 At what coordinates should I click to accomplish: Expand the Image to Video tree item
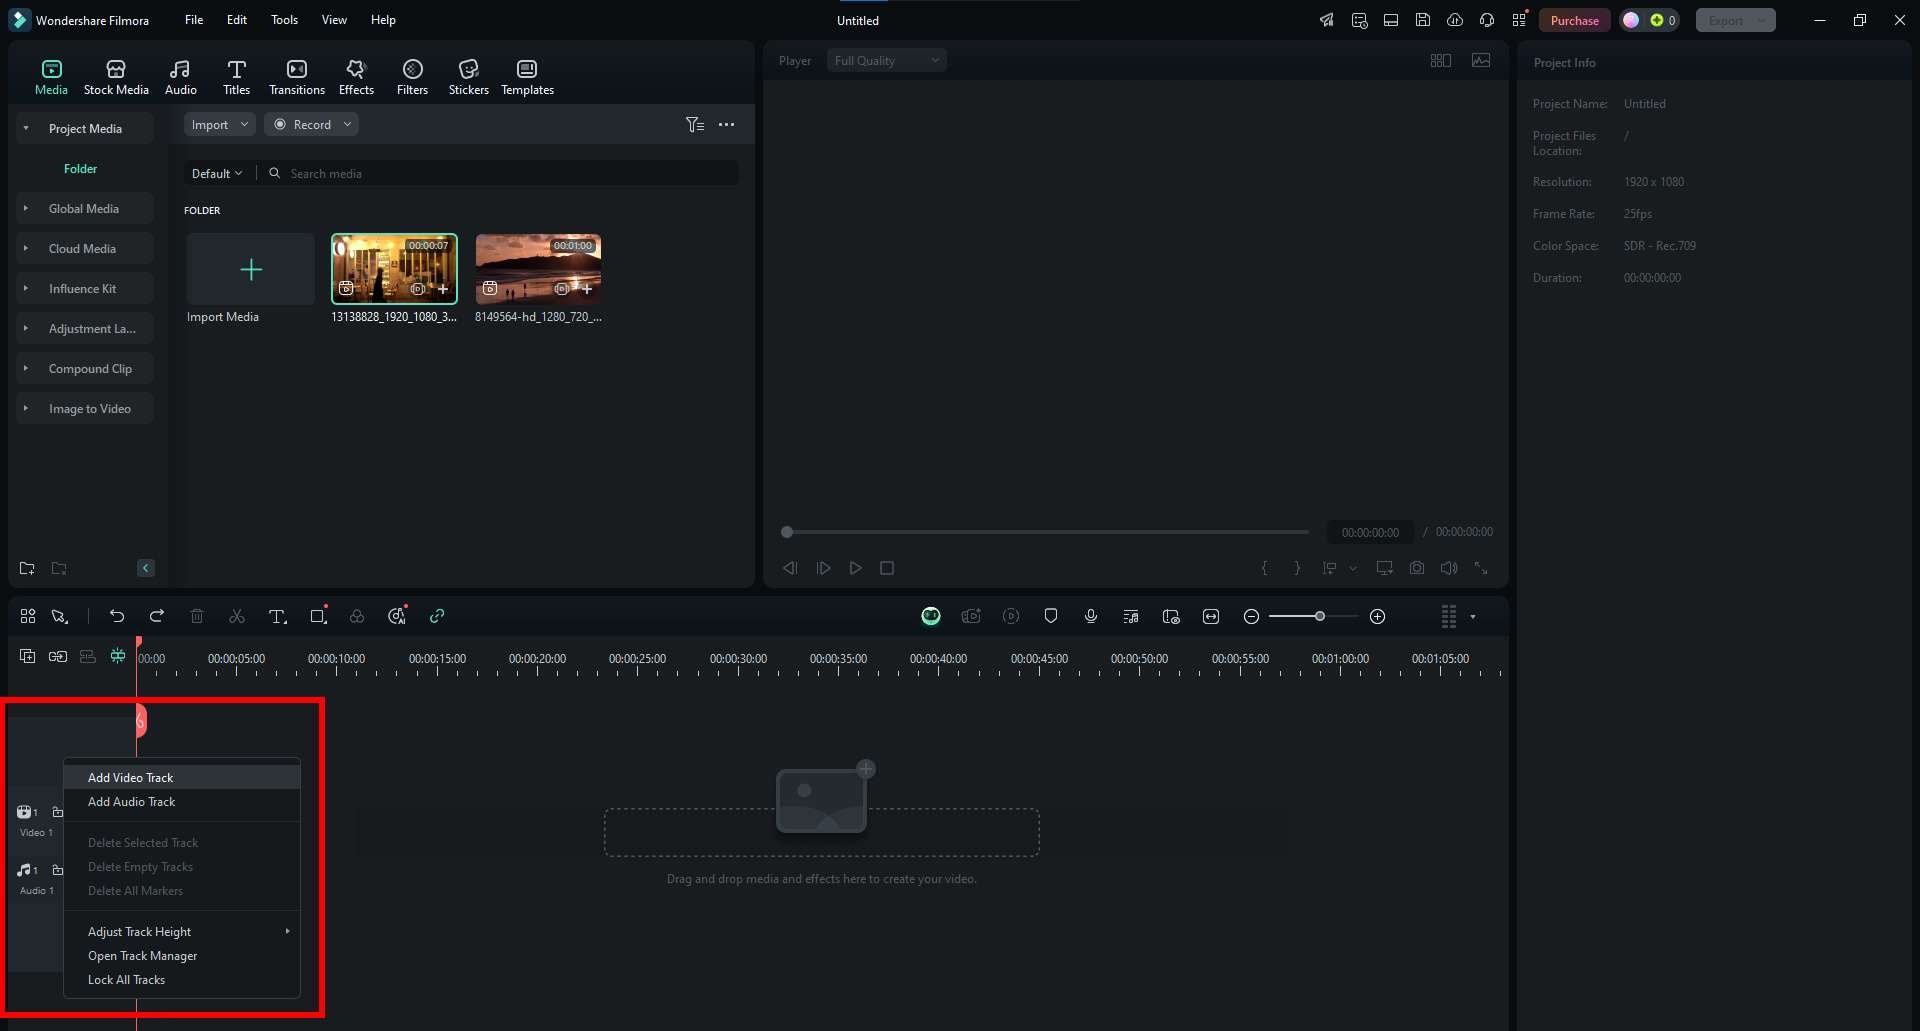84,408
